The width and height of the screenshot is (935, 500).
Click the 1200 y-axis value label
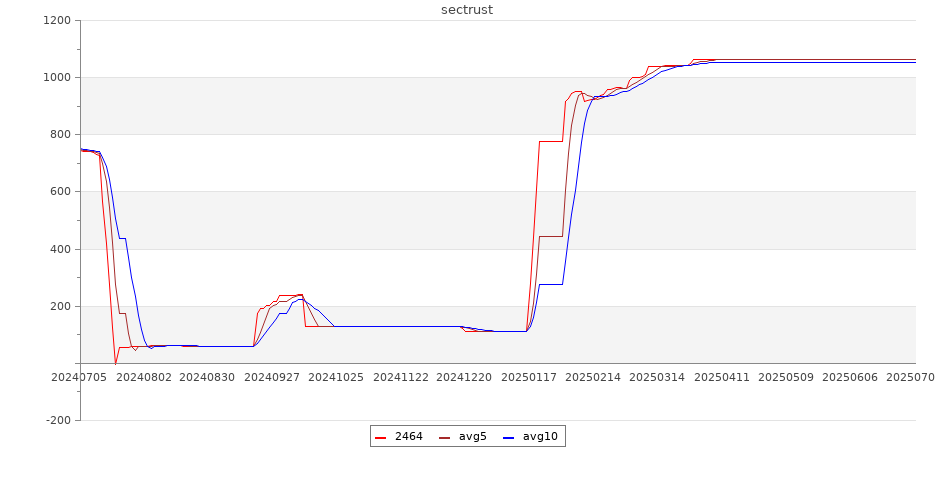click(57, 21)
